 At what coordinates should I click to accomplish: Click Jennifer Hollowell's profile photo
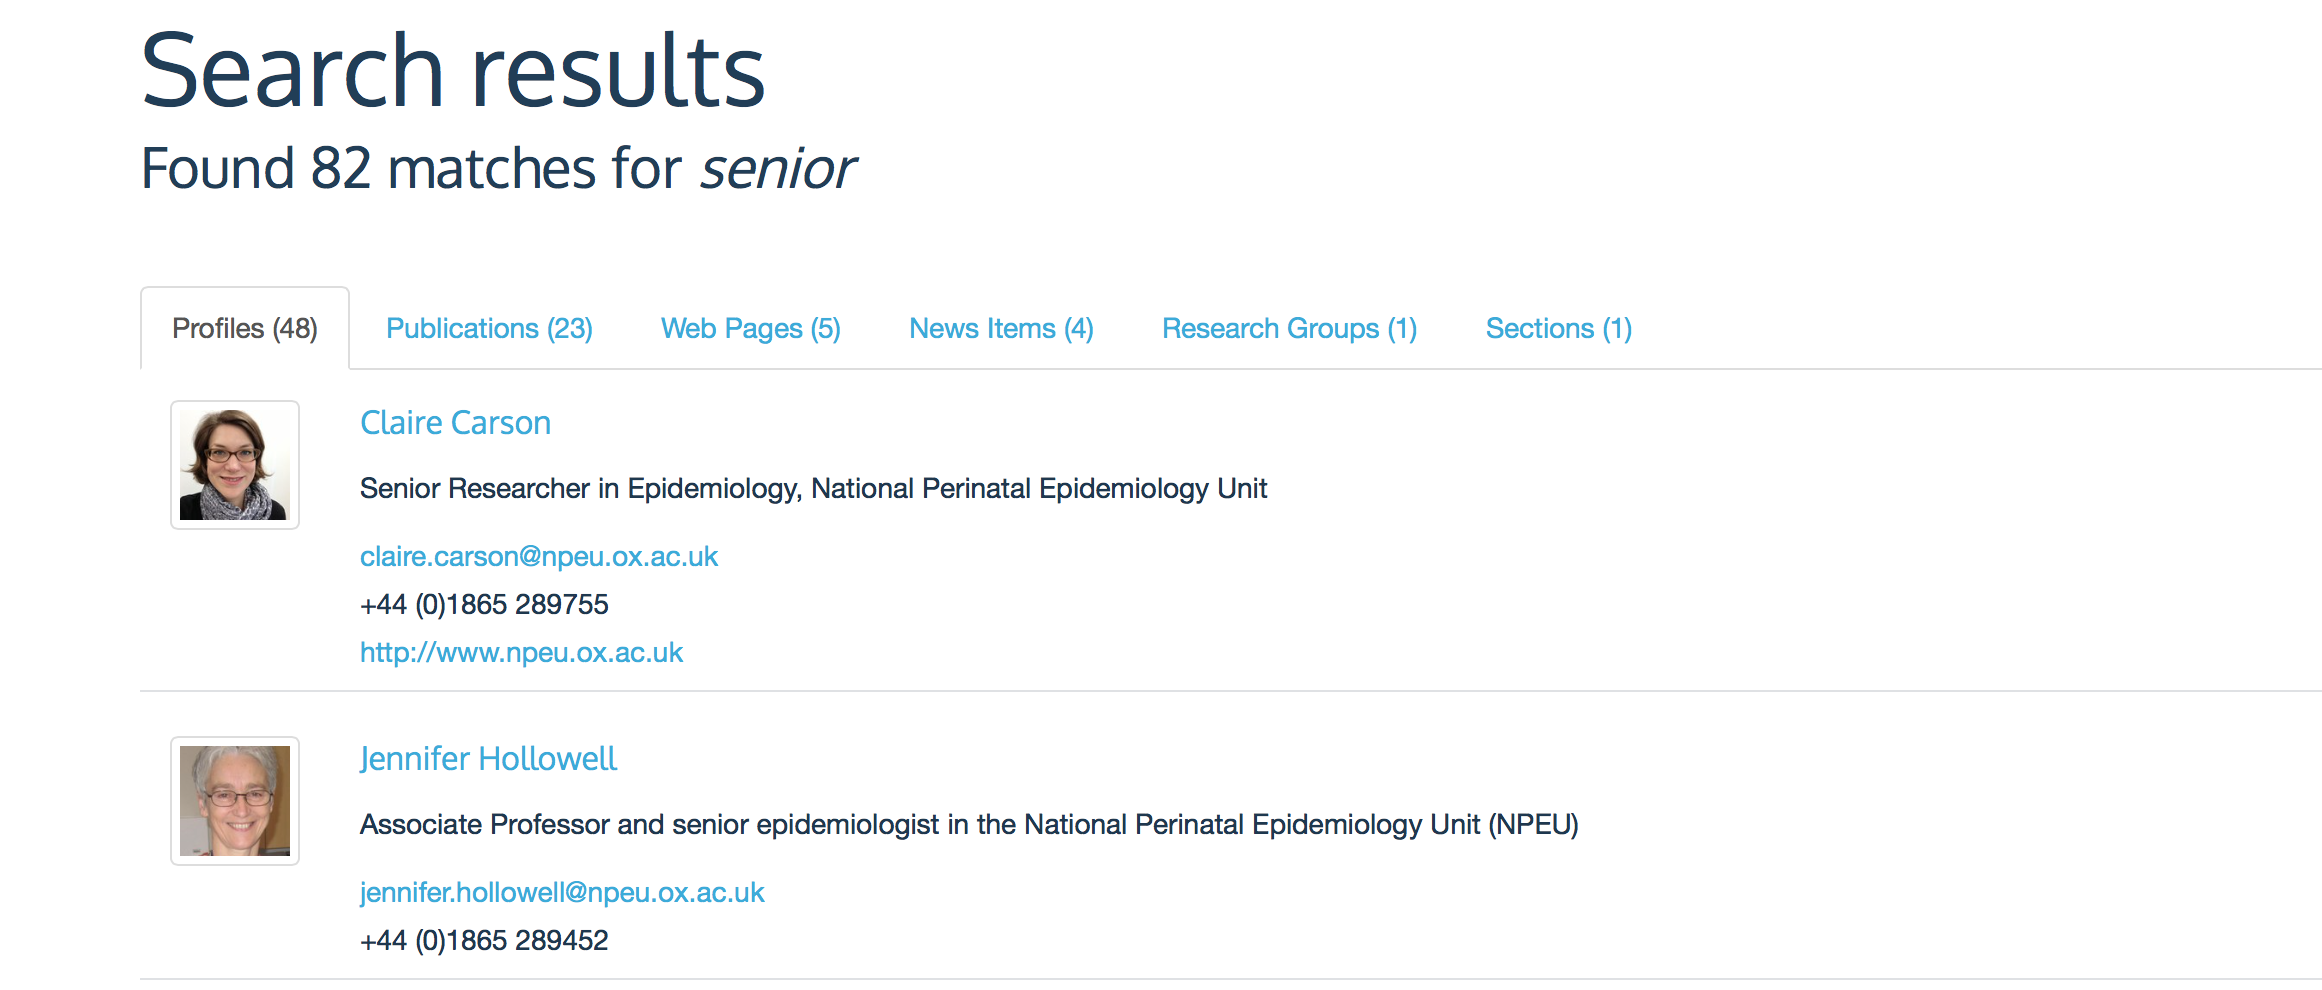(235, 801)
